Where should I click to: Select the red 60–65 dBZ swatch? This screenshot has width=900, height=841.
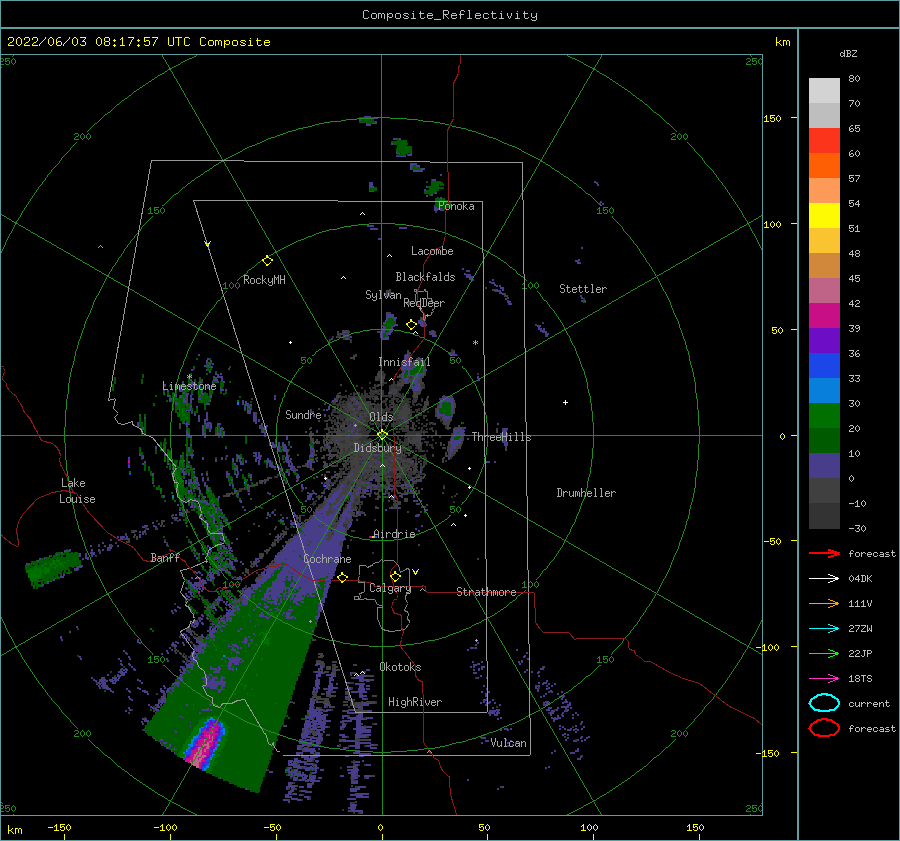coord(824,141)
